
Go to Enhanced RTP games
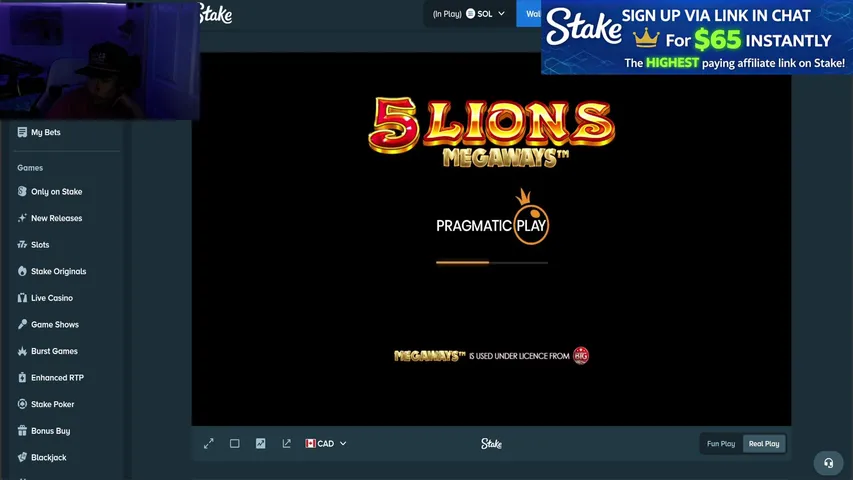[57, 378]
